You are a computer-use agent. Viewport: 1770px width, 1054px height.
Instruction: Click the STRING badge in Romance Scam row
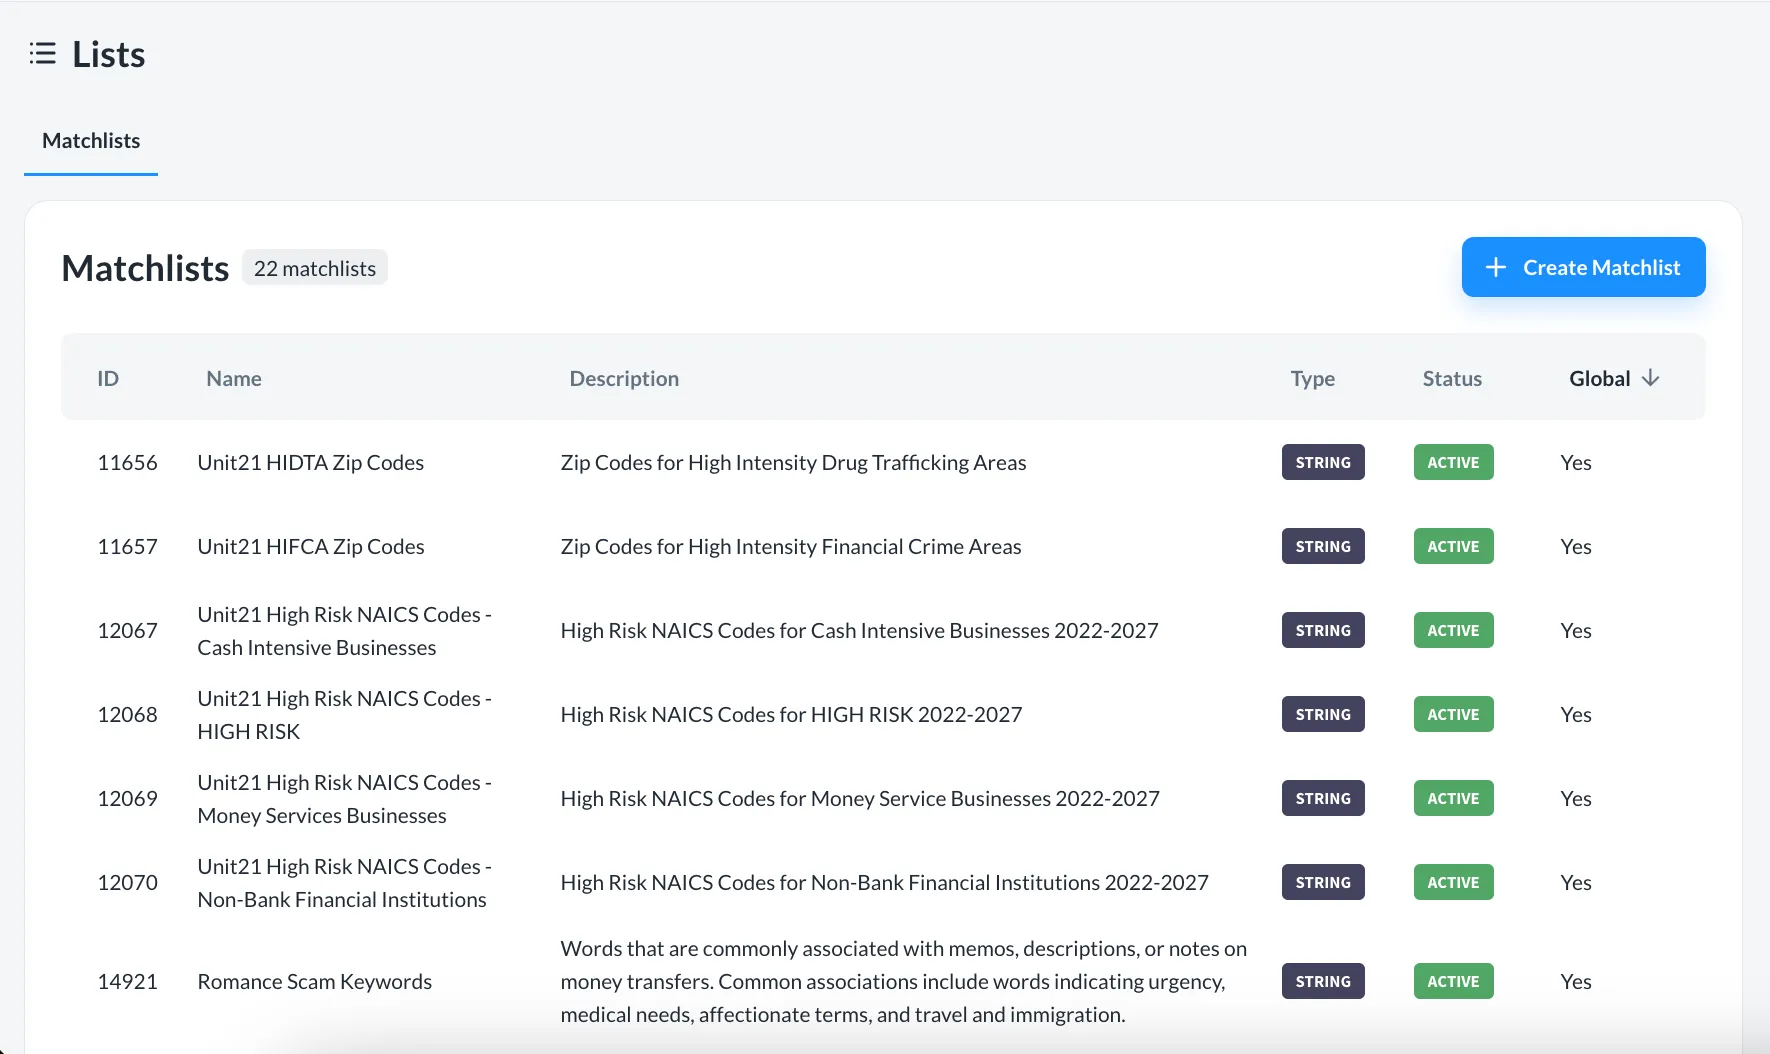(1323, 981)
